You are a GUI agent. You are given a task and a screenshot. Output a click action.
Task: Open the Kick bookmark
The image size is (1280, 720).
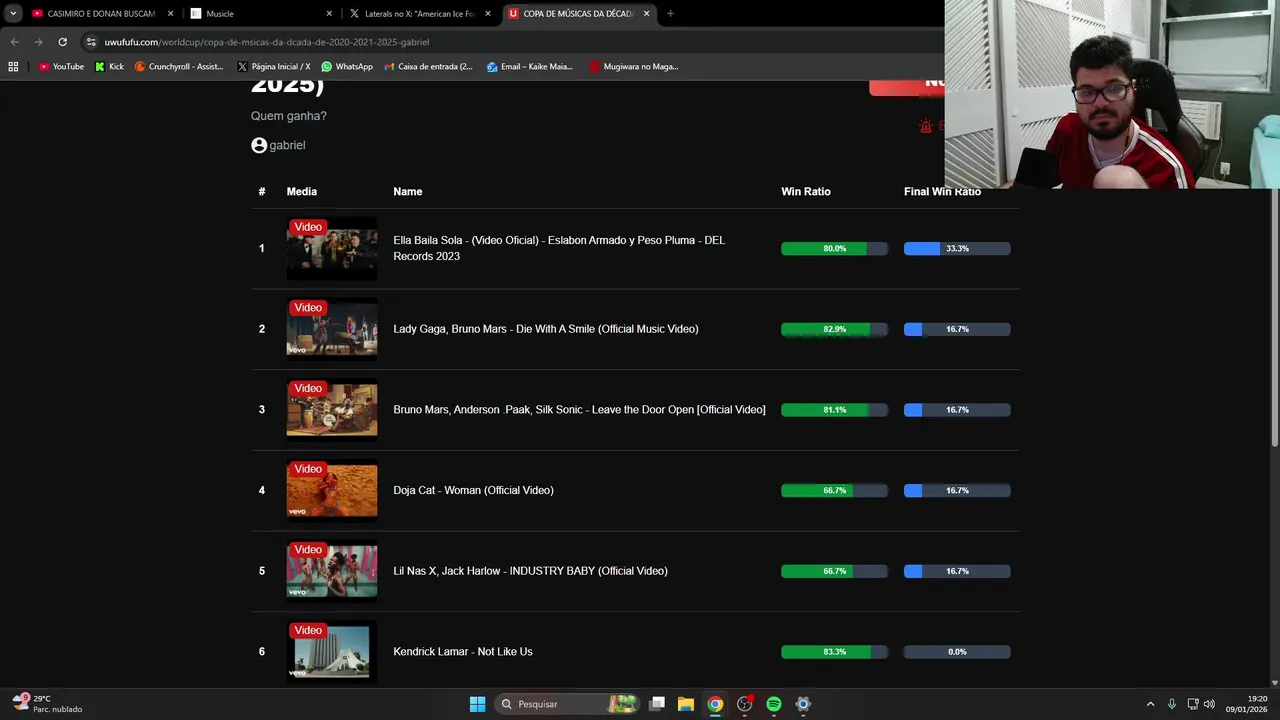click(x=109, y=67)
